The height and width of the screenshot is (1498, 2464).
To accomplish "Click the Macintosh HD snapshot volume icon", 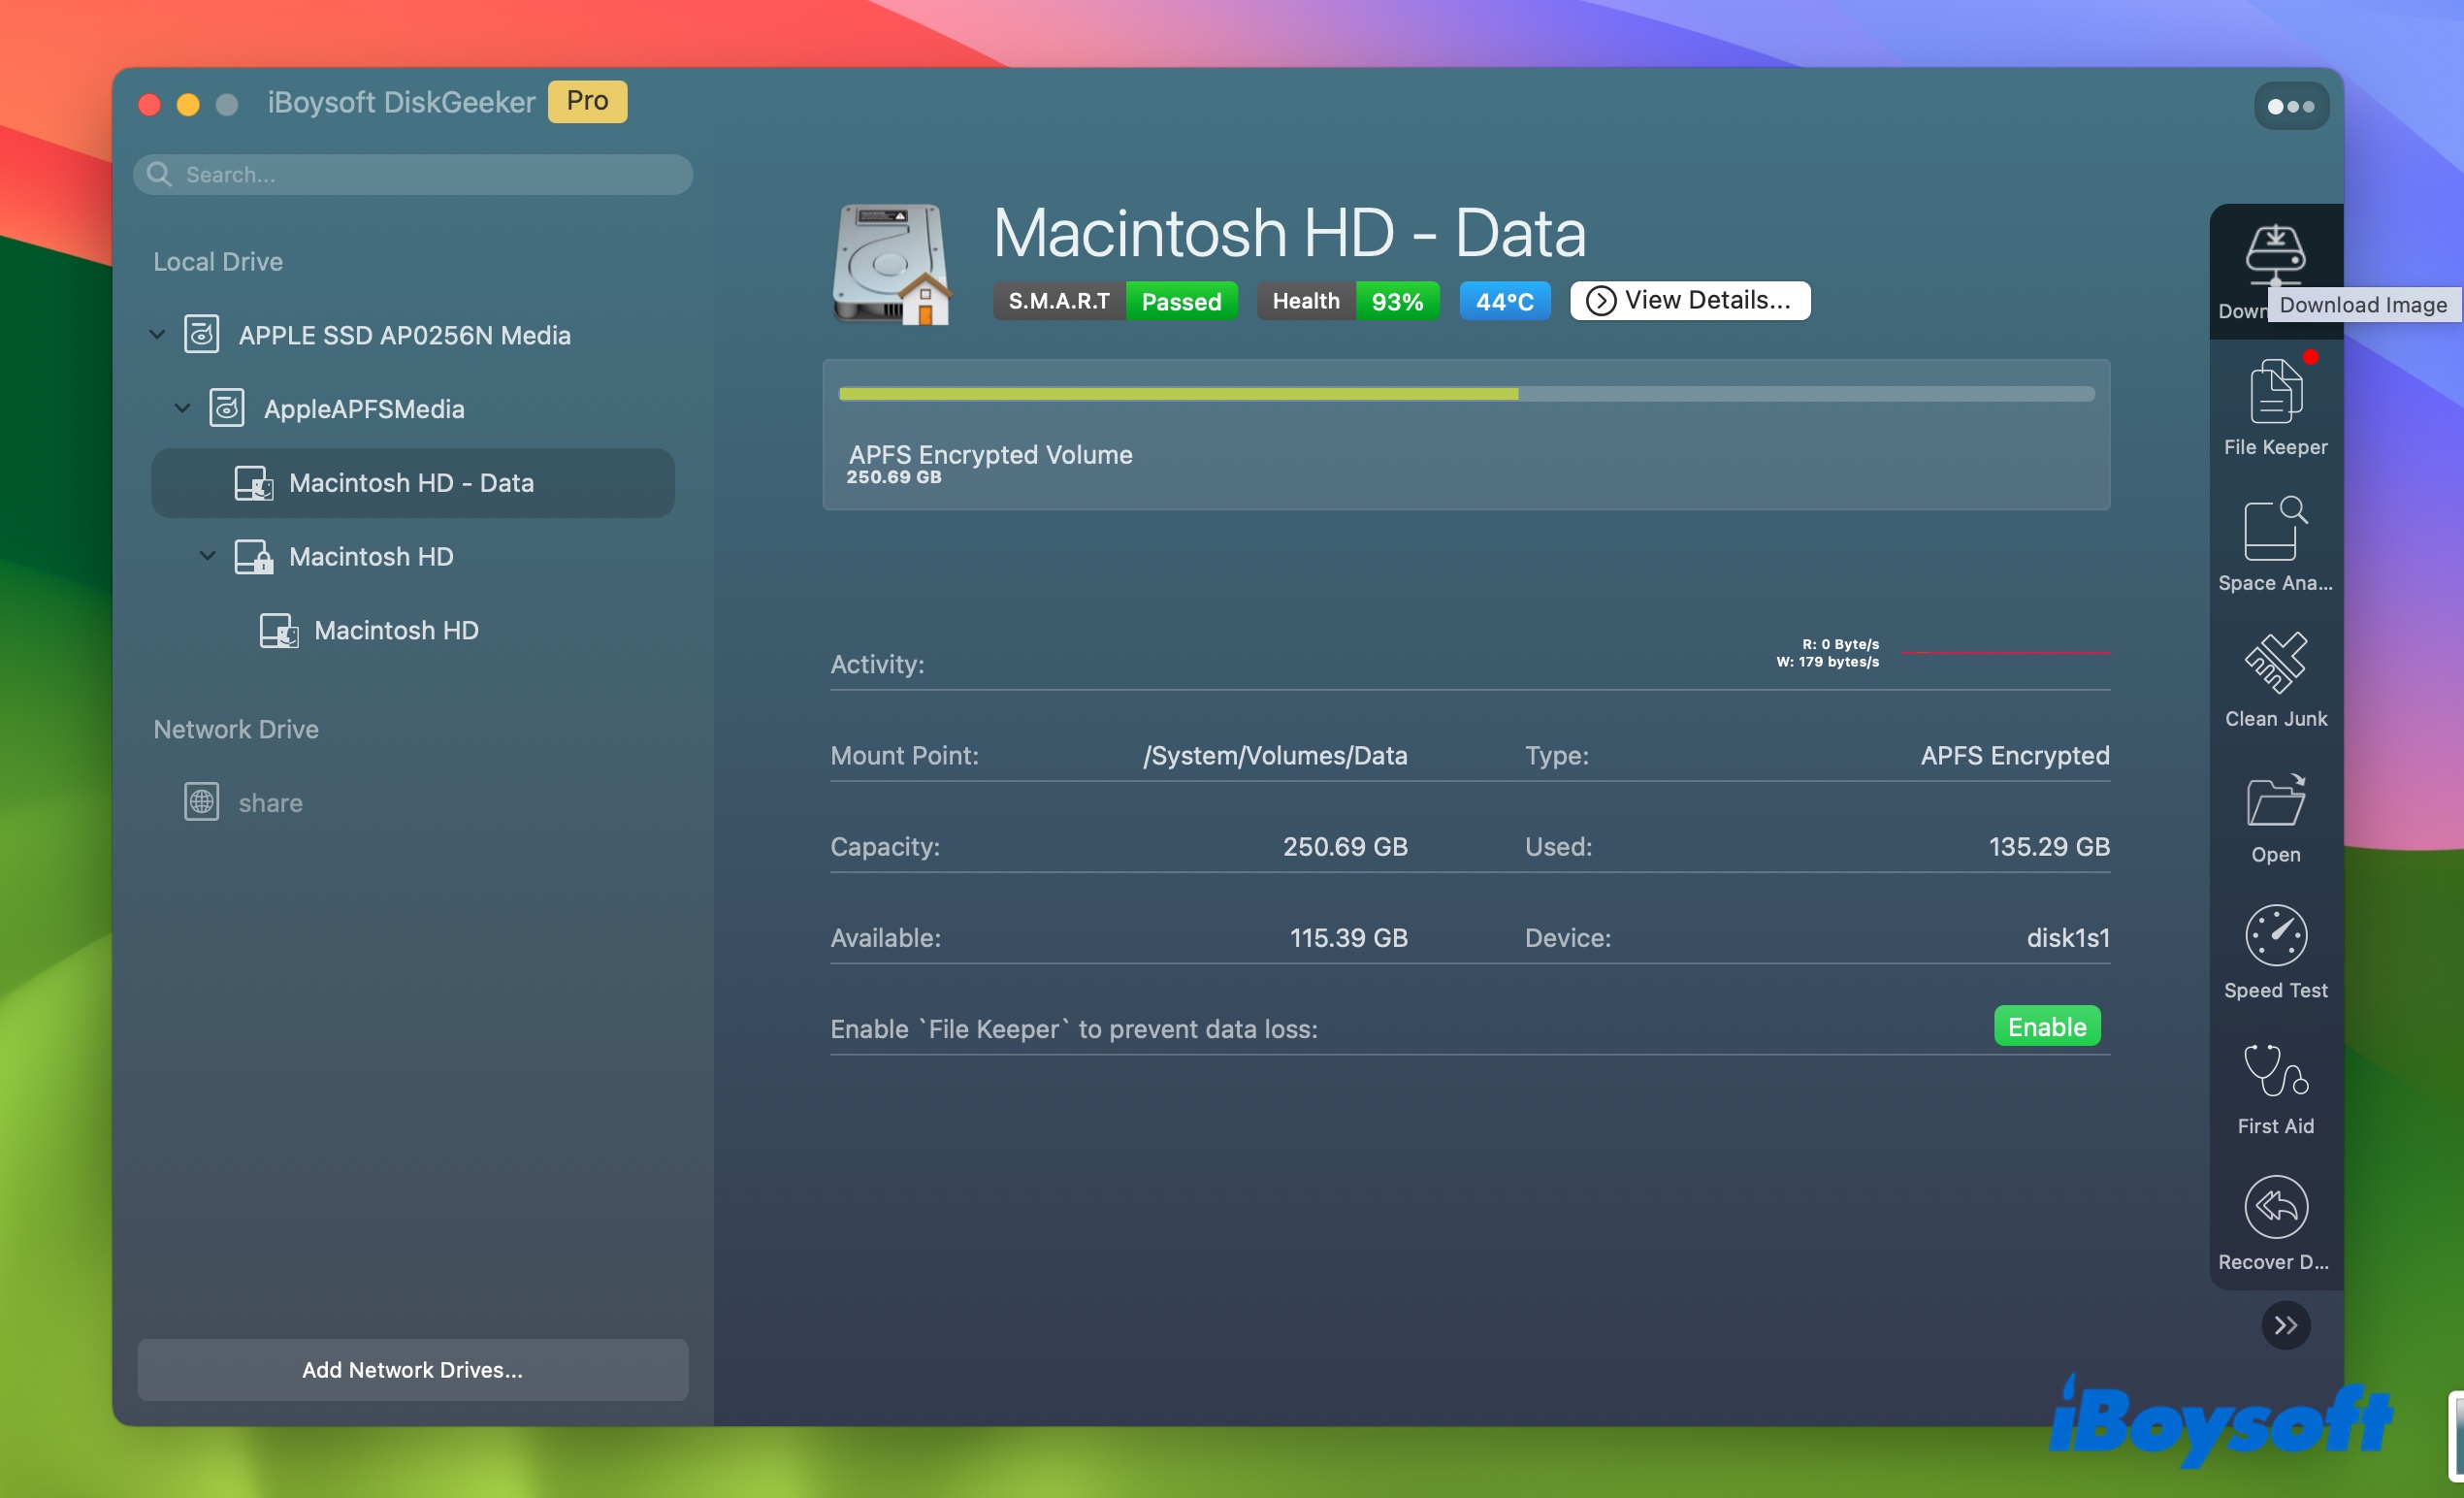I will 278,630.
